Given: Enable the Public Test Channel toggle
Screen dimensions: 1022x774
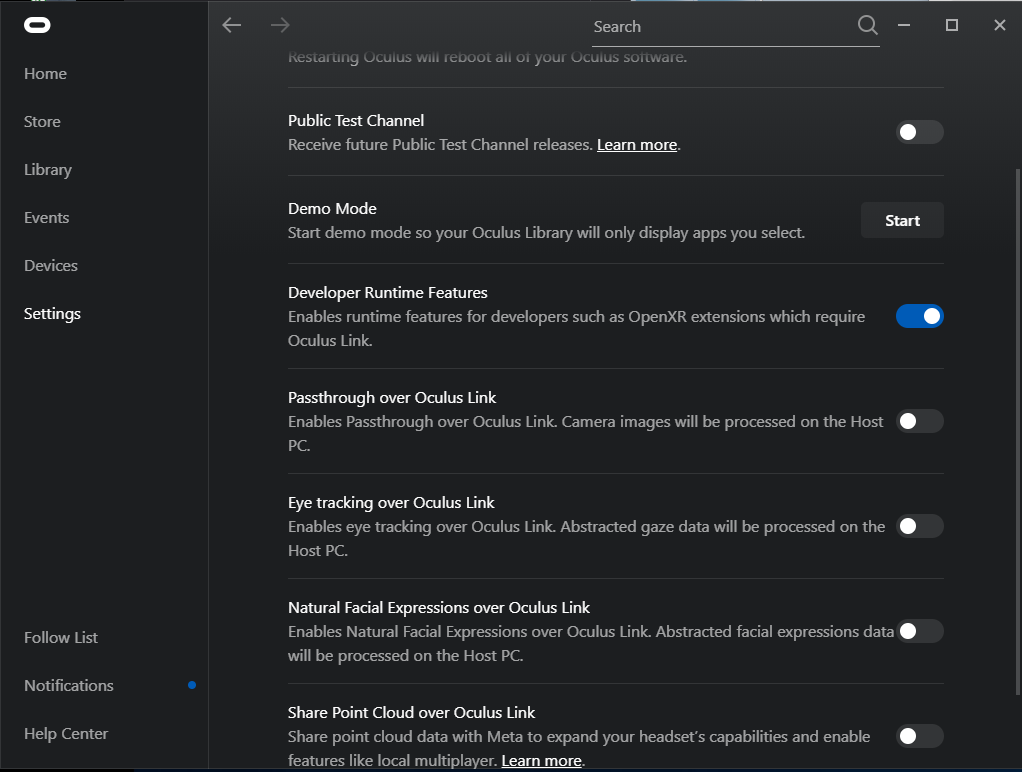Looking at the screenshot, I should click(x=920, y=132).
